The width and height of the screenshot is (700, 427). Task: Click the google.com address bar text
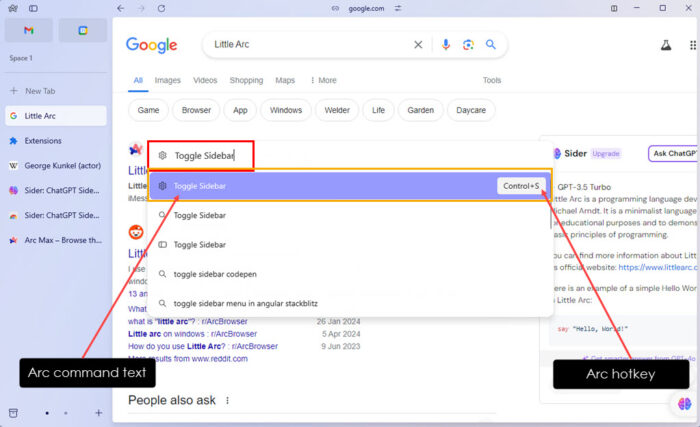point(366,8)
